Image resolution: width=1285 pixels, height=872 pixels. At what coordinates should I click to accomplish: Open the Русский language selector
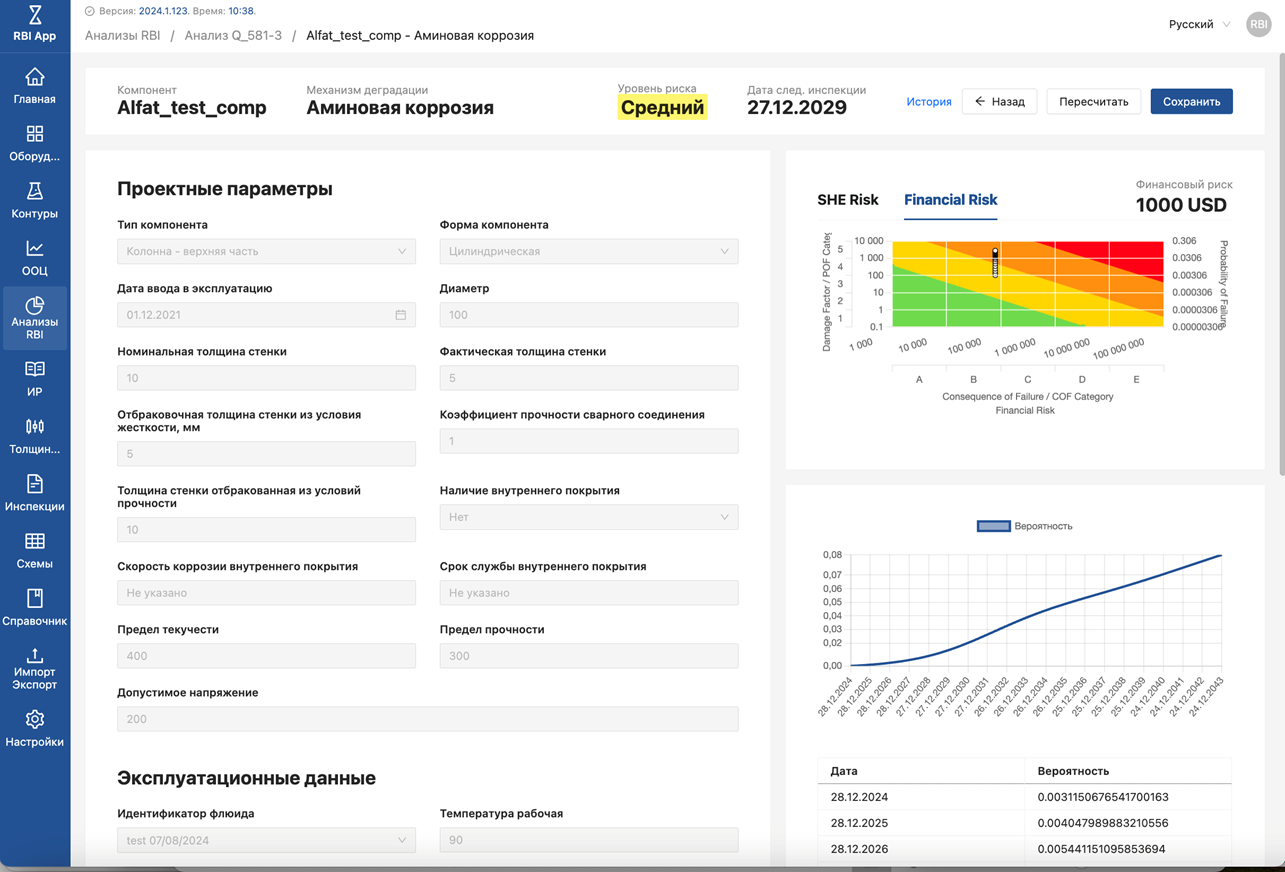tap(1199, 24)
